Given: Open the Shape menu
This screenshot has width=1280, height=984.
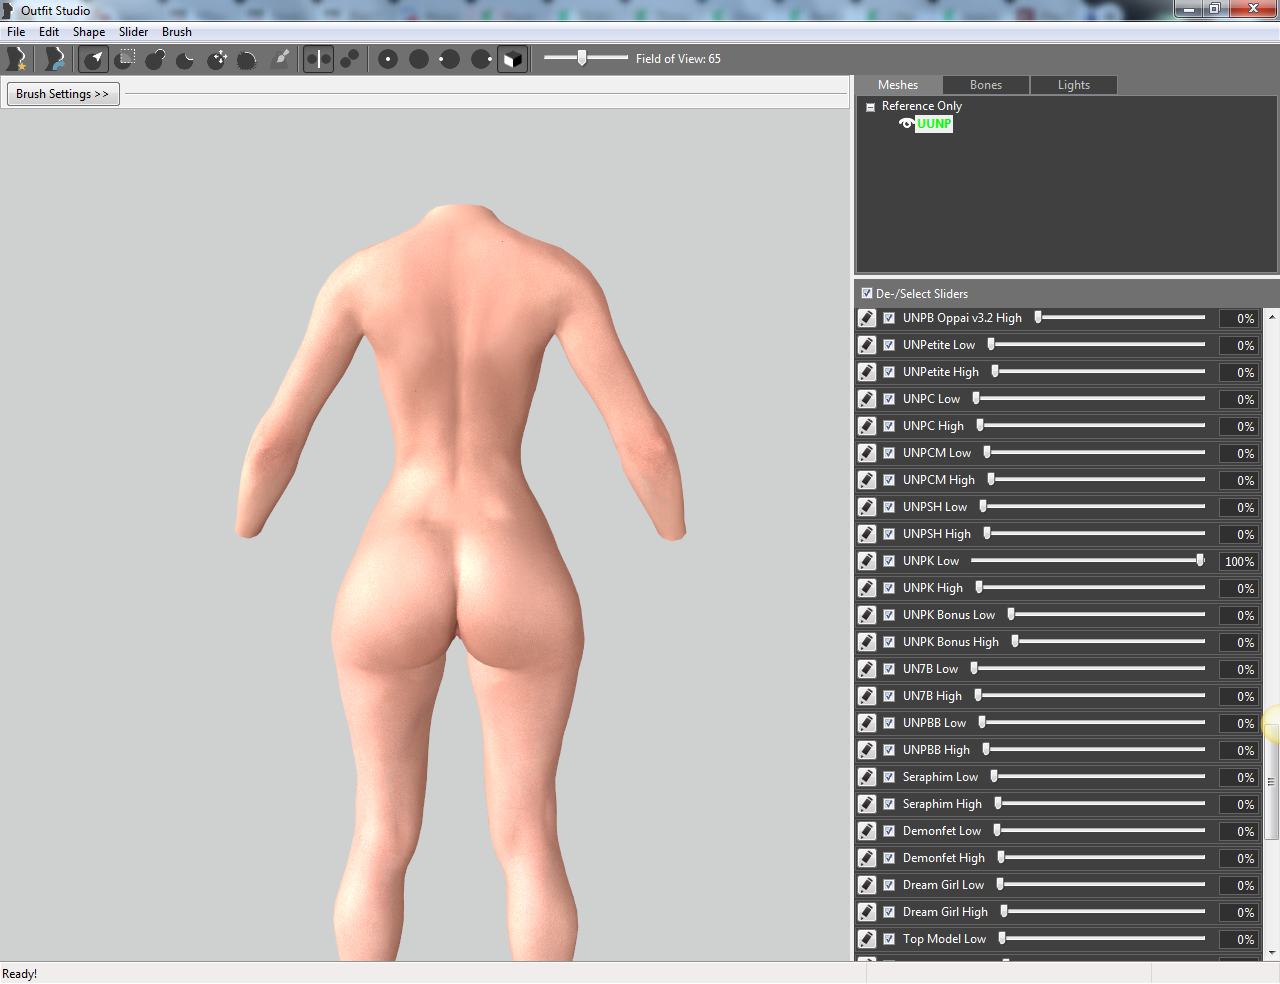Looking at the screenshot, I should [x=89, y=32].
